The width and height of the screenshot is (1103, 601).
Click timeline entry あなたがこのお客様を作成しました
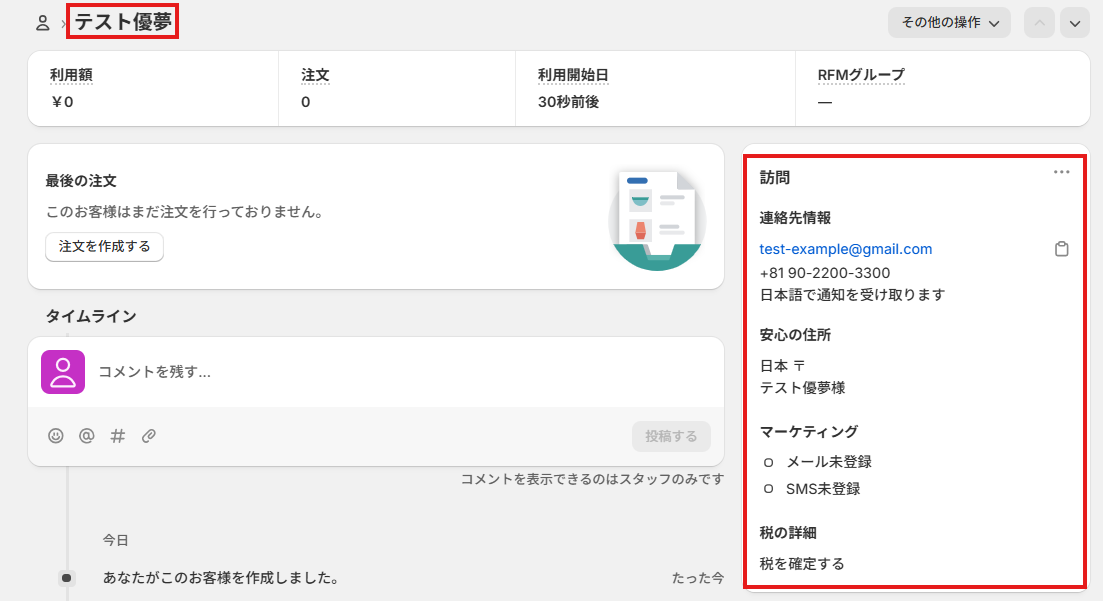pyautogui.click(x=221, y=578)
